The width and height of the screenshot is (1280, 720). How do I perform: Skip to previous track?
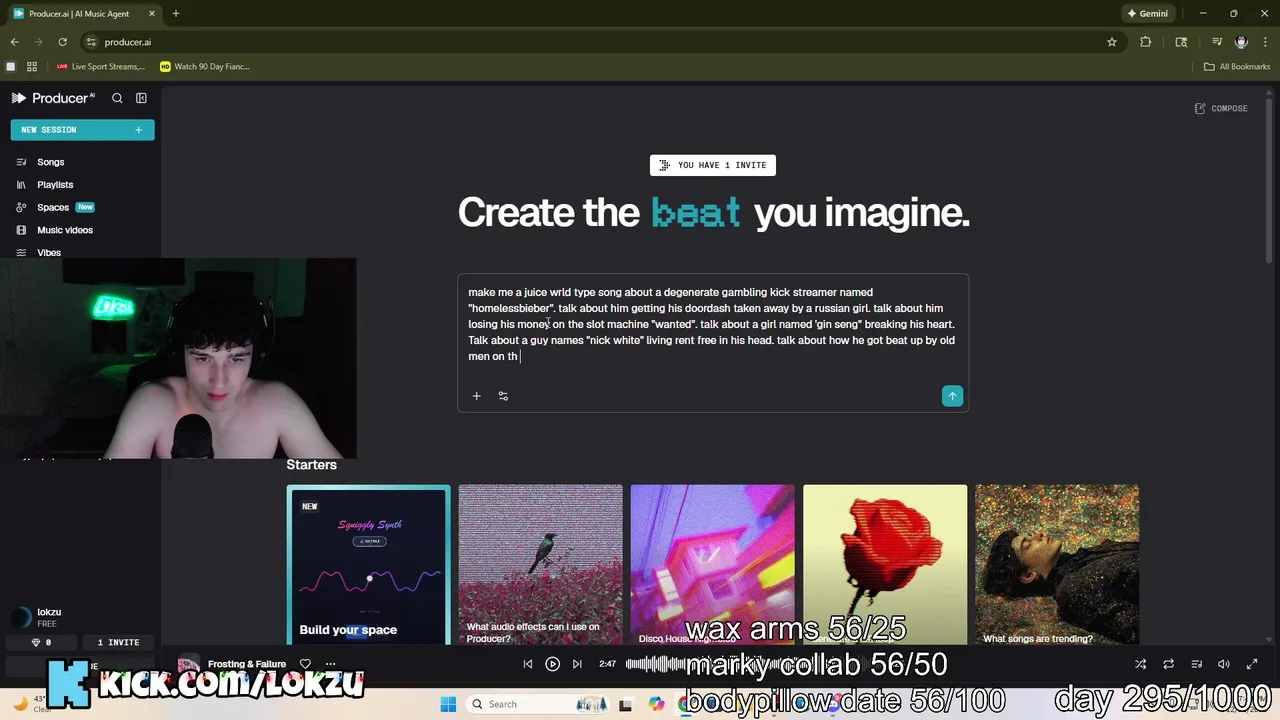[x=528, y=664]
